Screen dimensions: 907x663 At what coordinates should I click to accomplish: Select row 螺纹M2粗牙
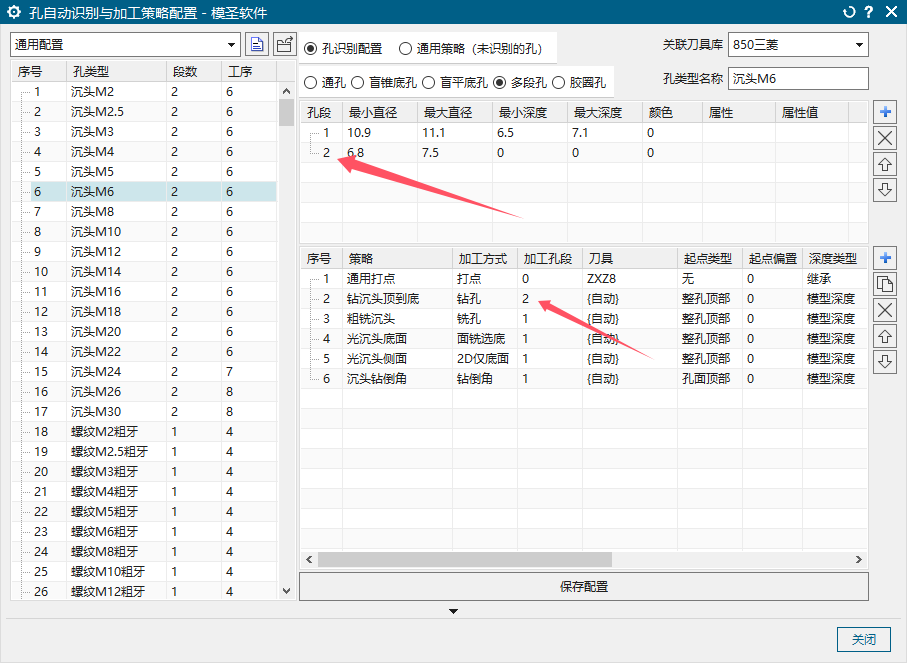coord(144,432)
